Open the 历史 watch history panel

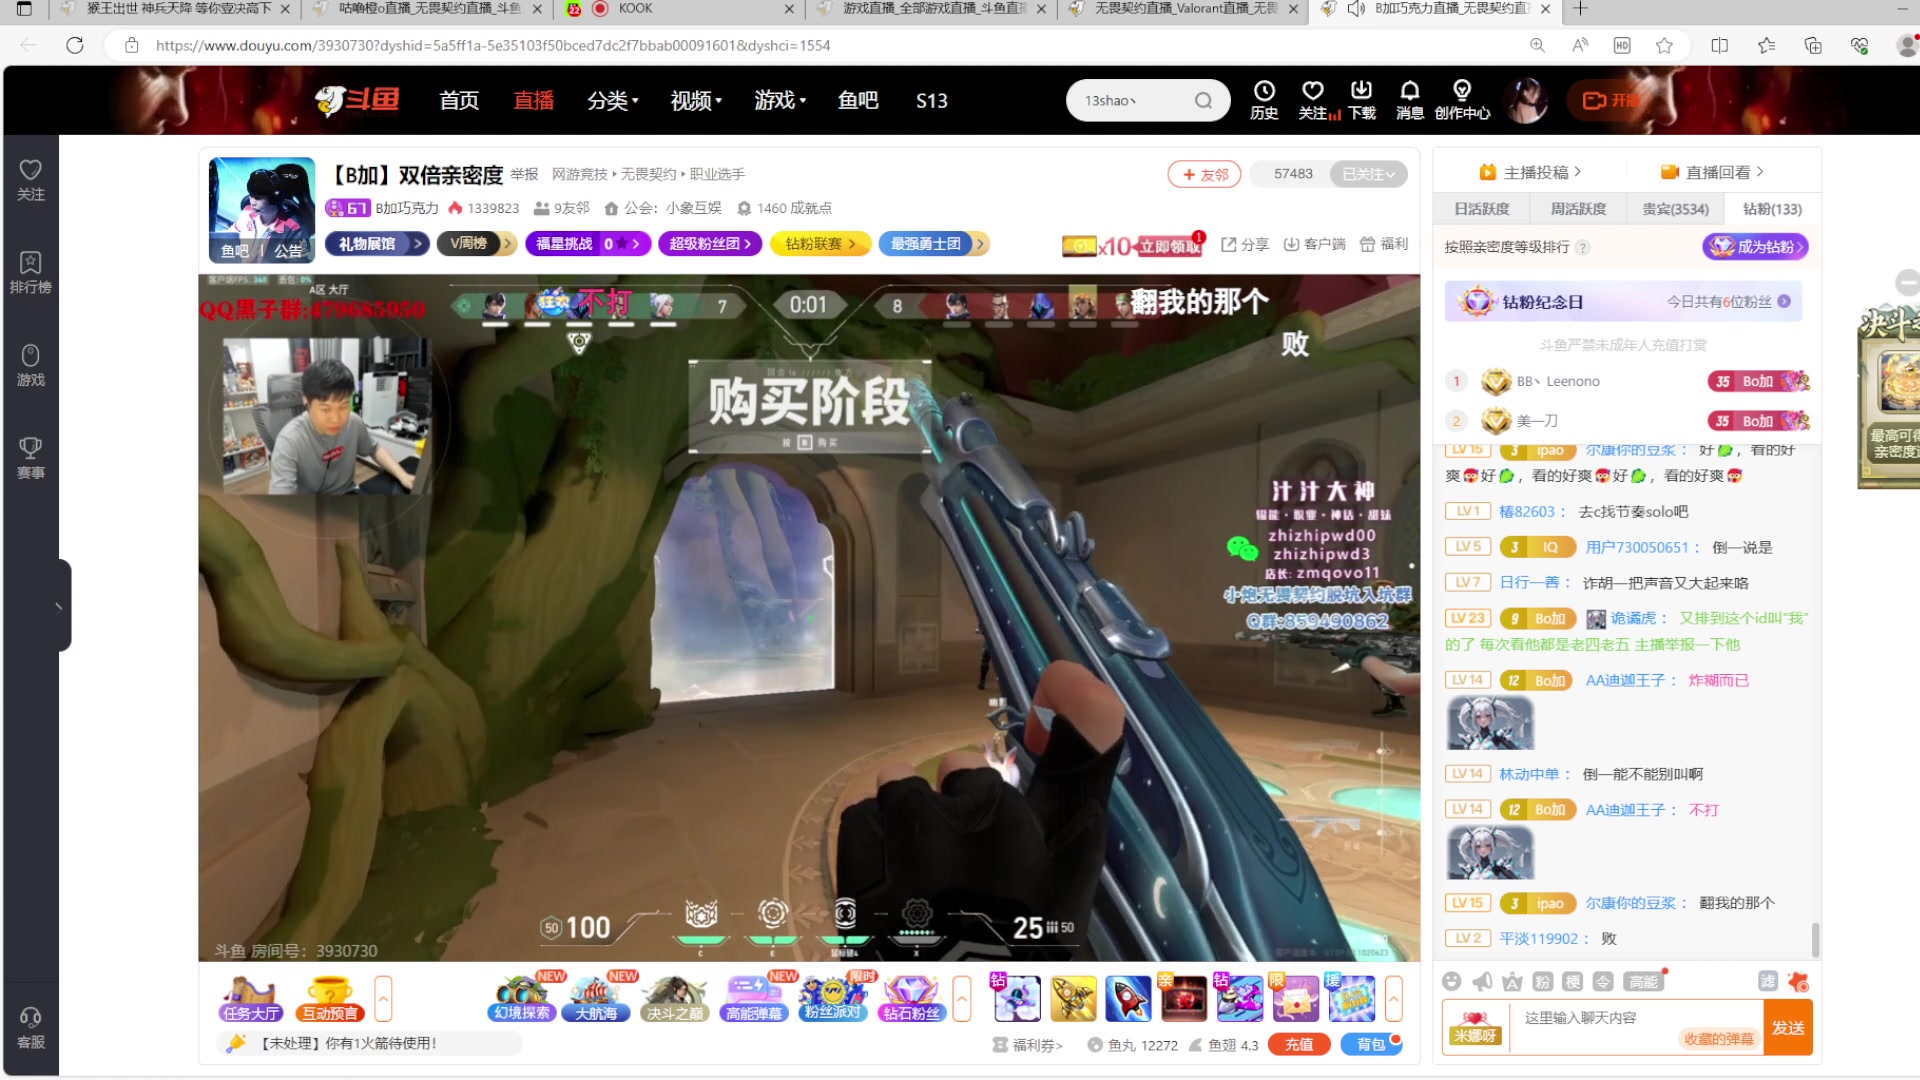coord(1264,100)
